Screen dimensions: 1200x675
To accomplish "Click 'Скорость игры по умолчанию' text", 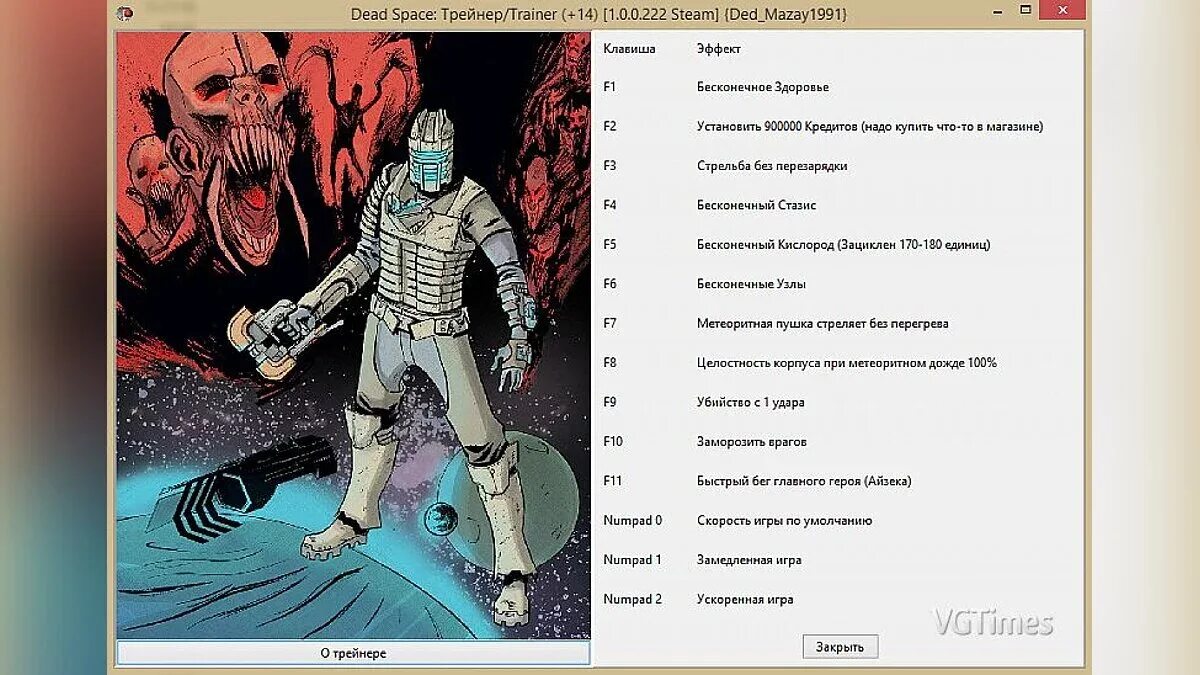I will pyautogui.click(x=785, y=520).
